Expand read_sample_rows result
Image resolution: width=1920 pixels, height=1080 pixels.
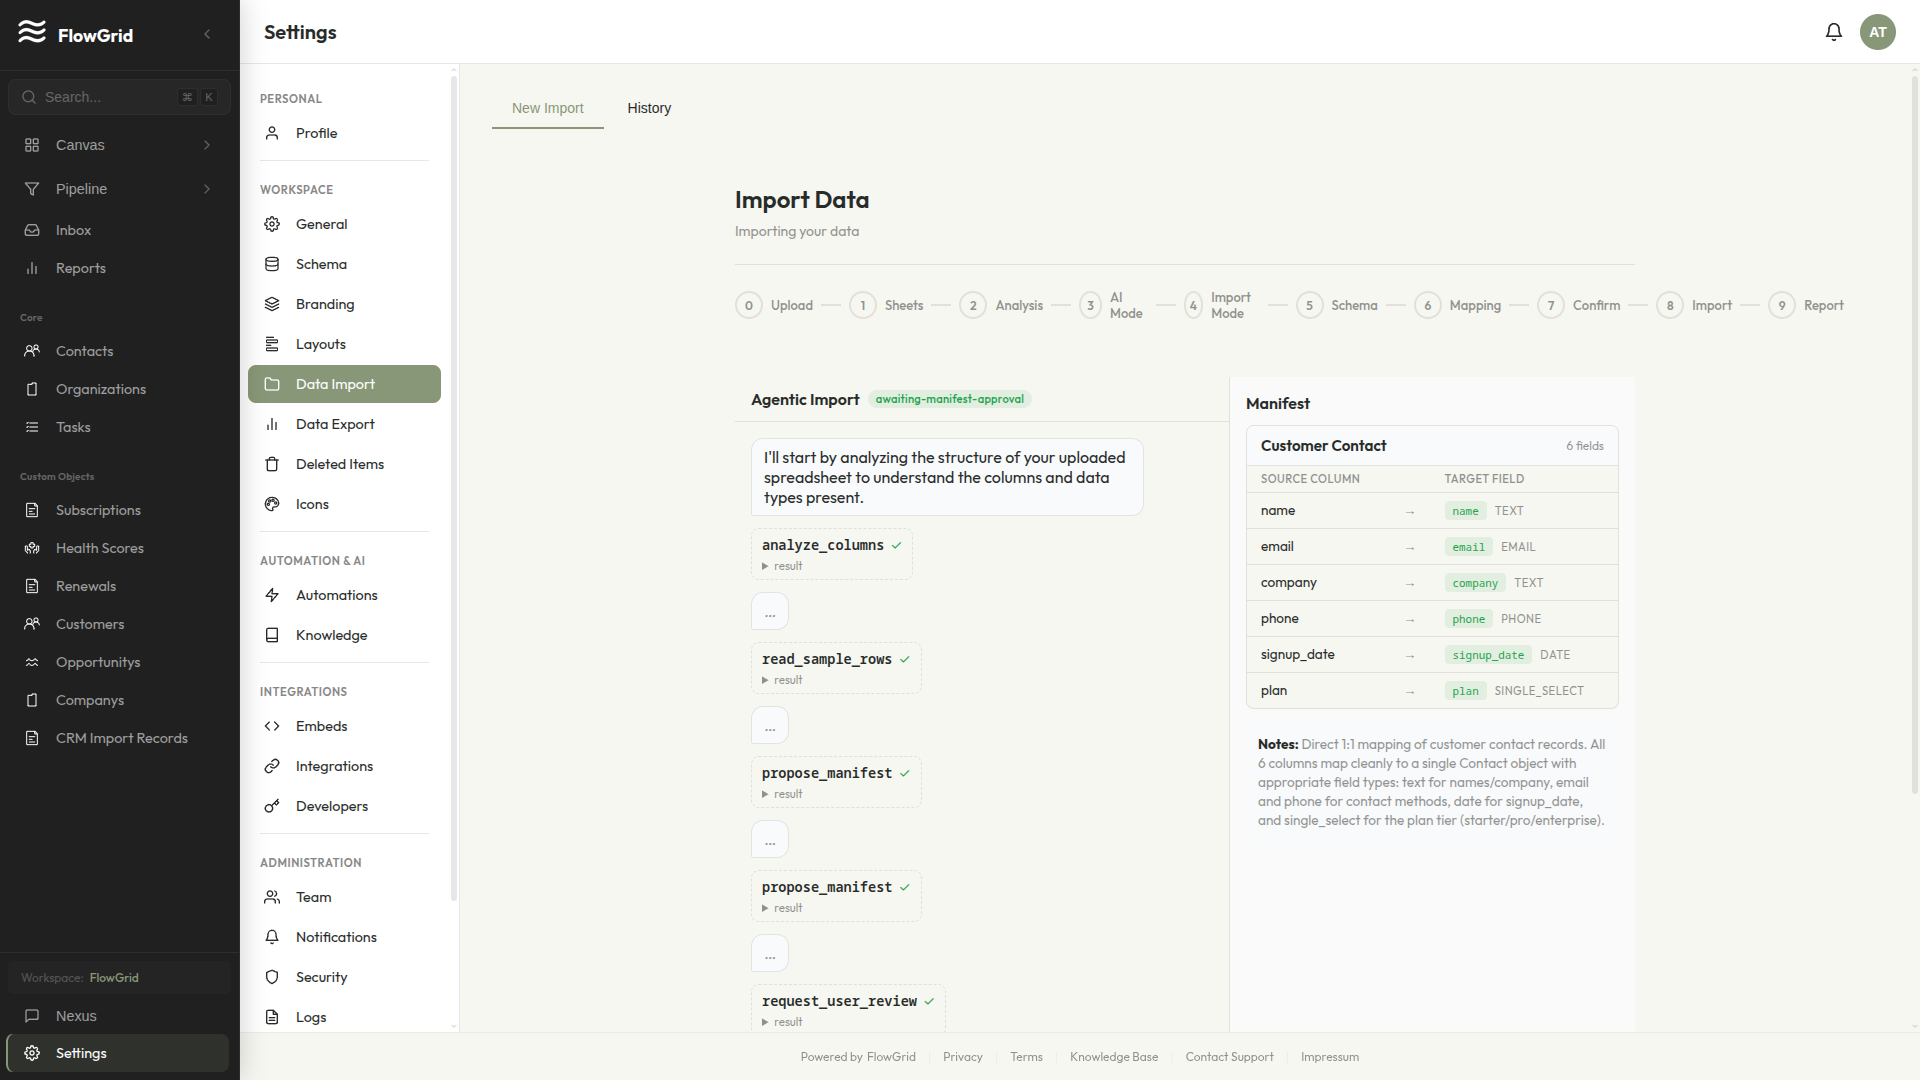[x=782, y=680]
